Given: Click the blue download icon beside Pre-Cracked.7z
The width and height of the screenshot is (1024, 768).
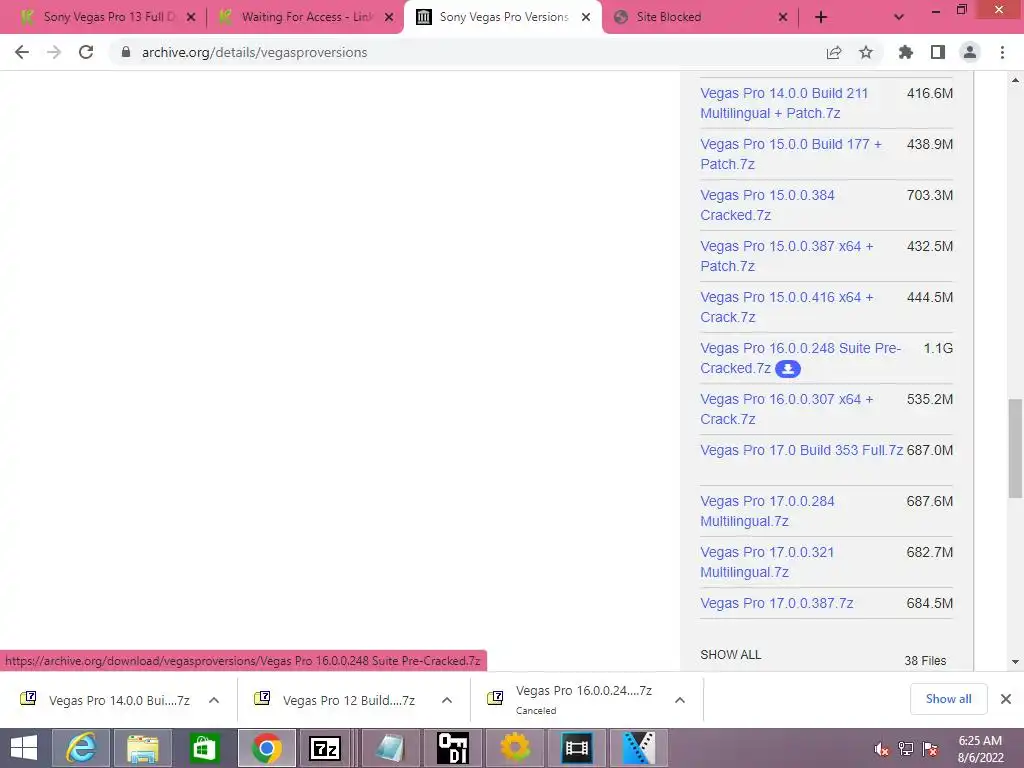Looking at the screenshot, I should coord(788,369).
